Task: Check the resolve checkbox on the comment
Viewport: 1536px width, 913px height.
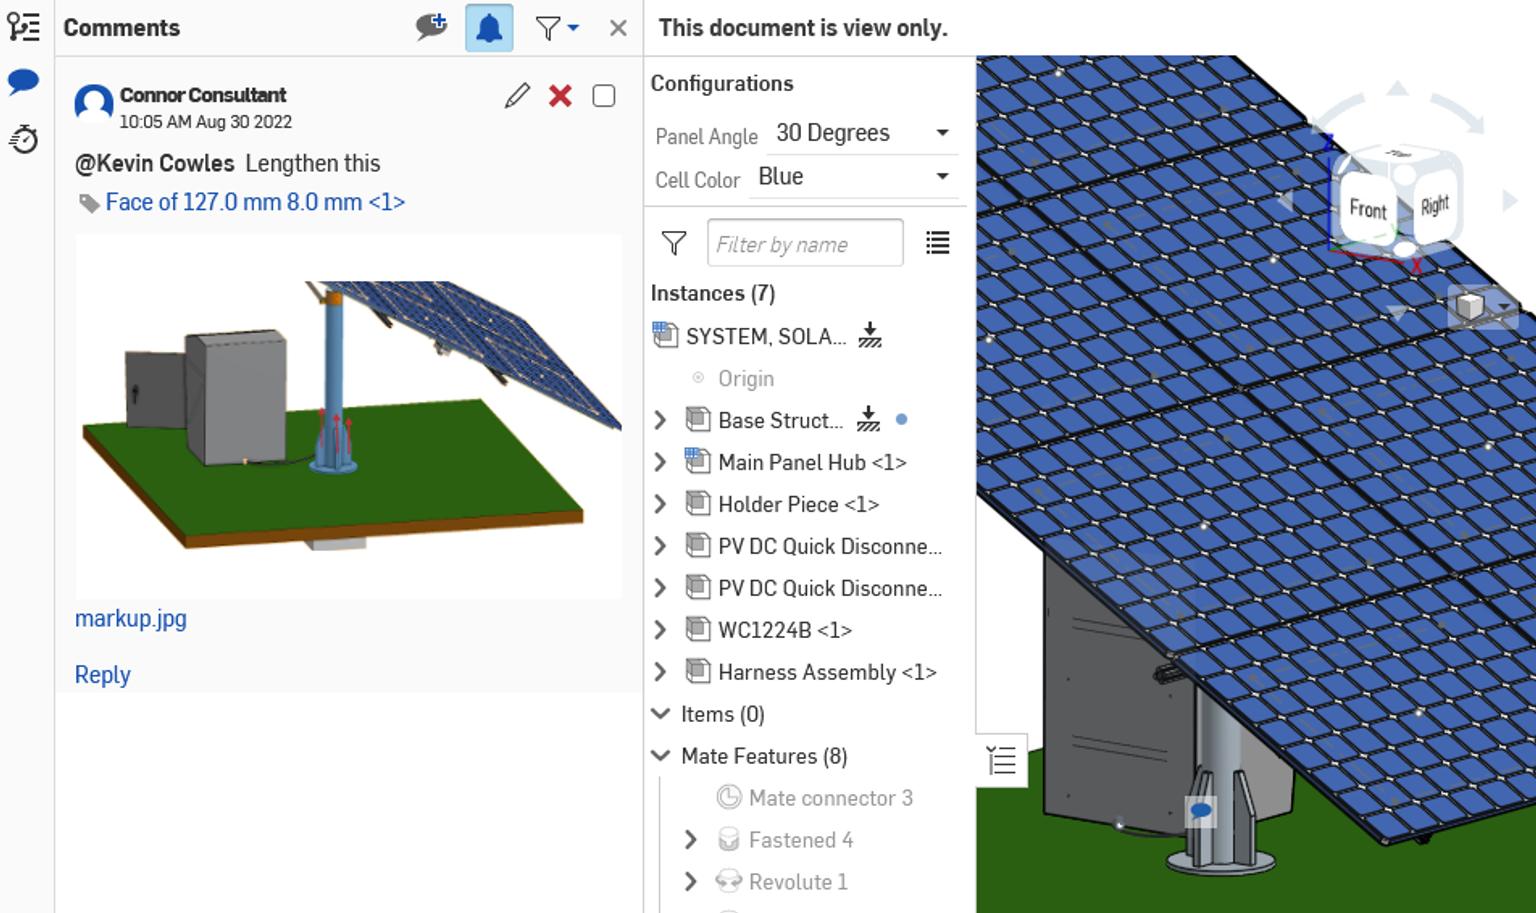Action: [x=603, y=96]
